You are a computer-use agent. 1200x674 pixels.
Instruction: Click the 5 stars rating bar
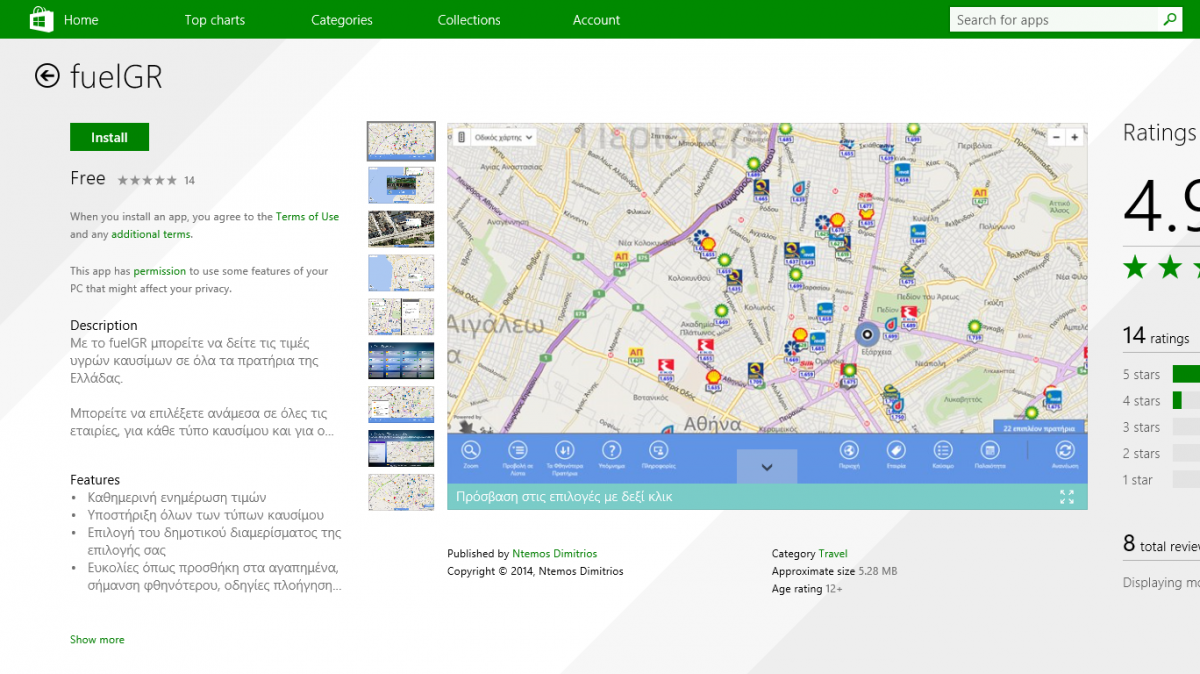tap(1186, 374)
